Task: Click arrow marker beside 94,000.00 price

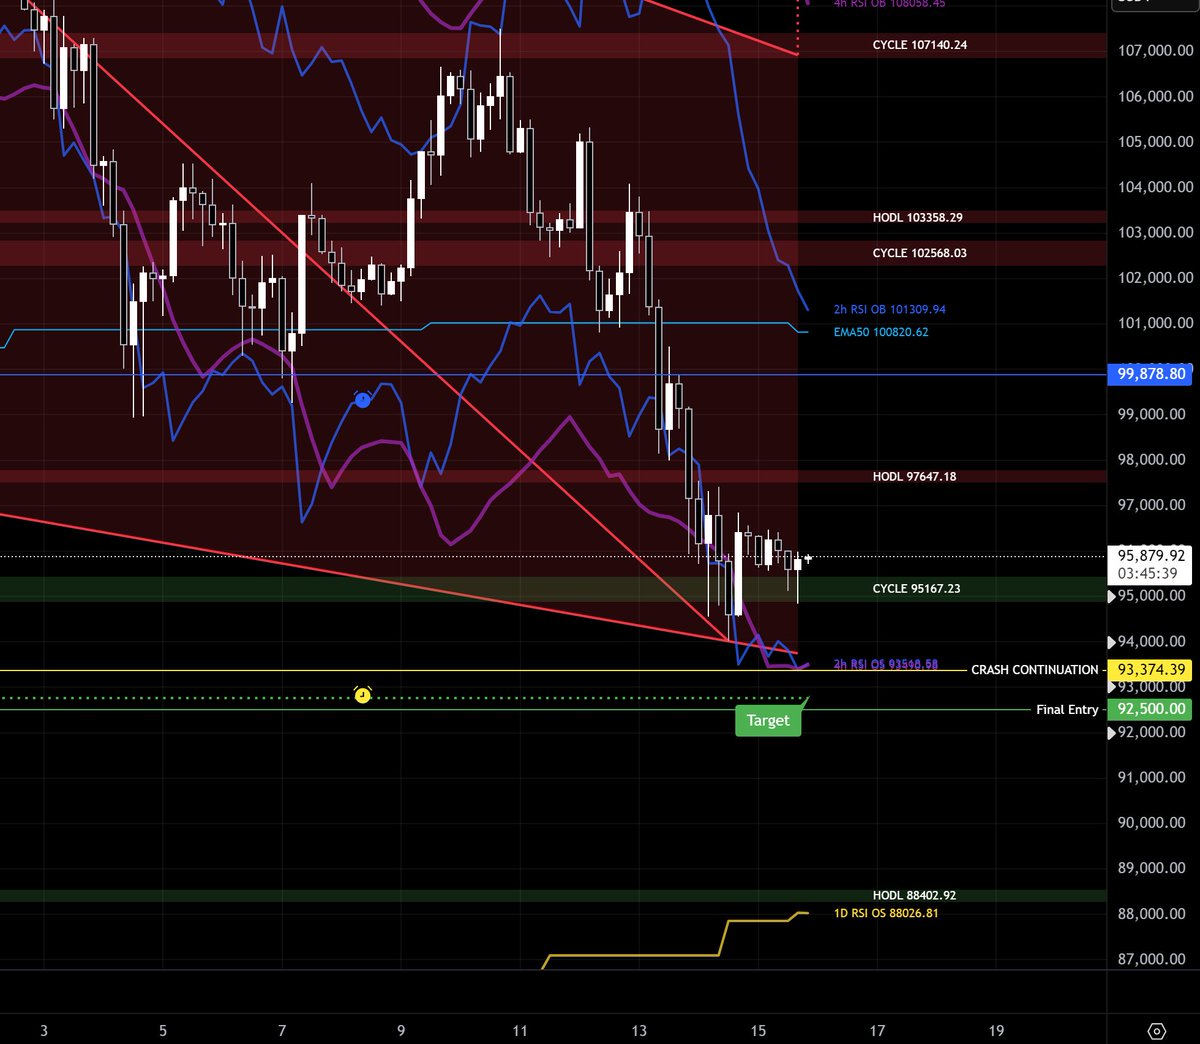Action: pyautogui.click(x=1113, y=643)
